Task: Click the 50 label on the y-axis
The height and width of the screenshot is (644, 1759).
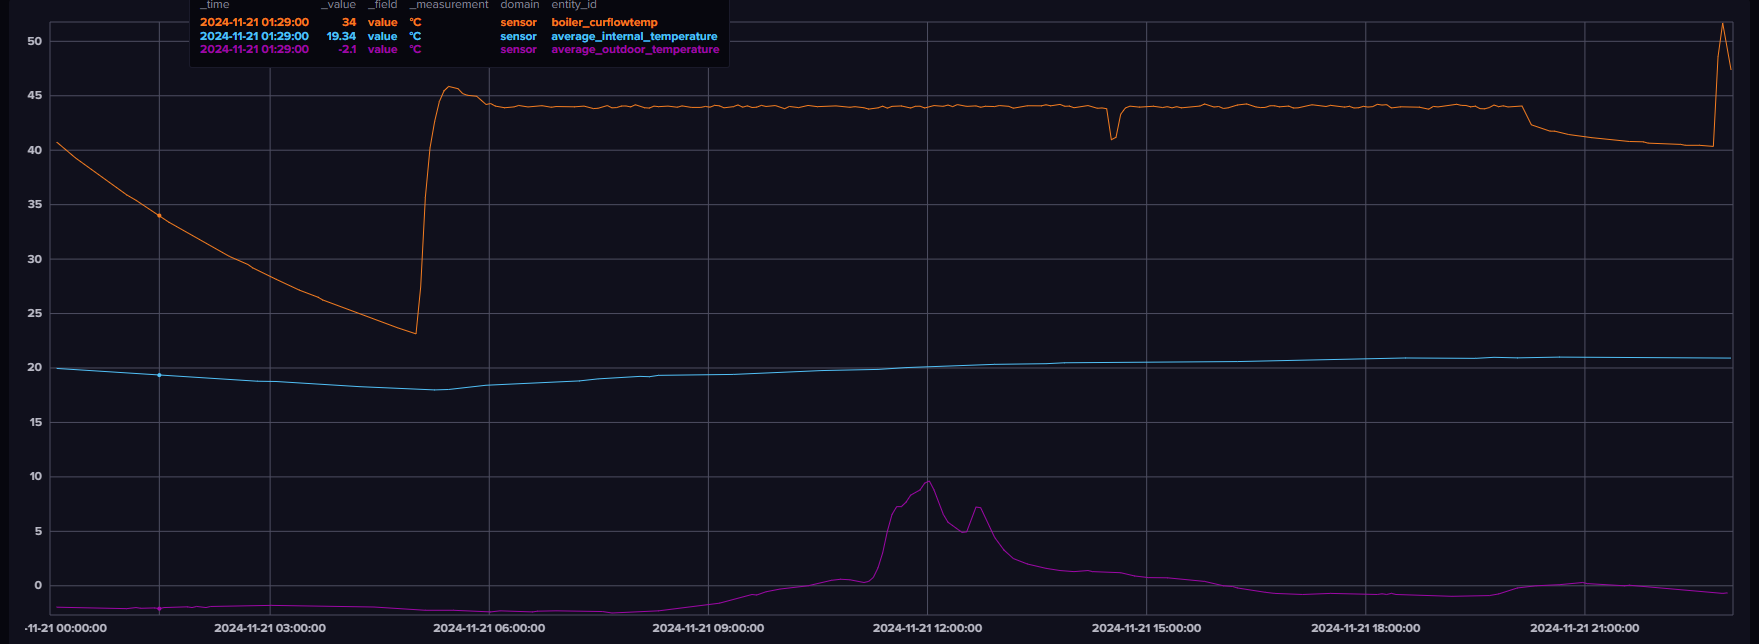Action: pyautogui.click(x=33, y=41)
